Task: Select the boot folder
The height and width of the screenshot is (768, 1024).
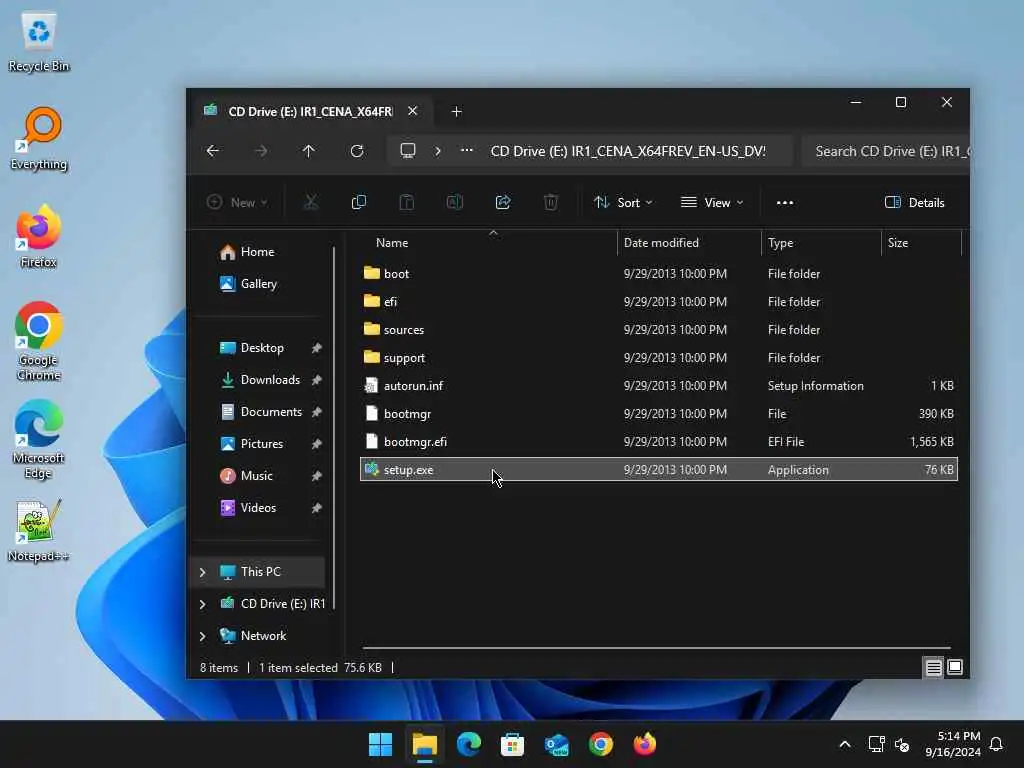Action: (x=659, y=274)
